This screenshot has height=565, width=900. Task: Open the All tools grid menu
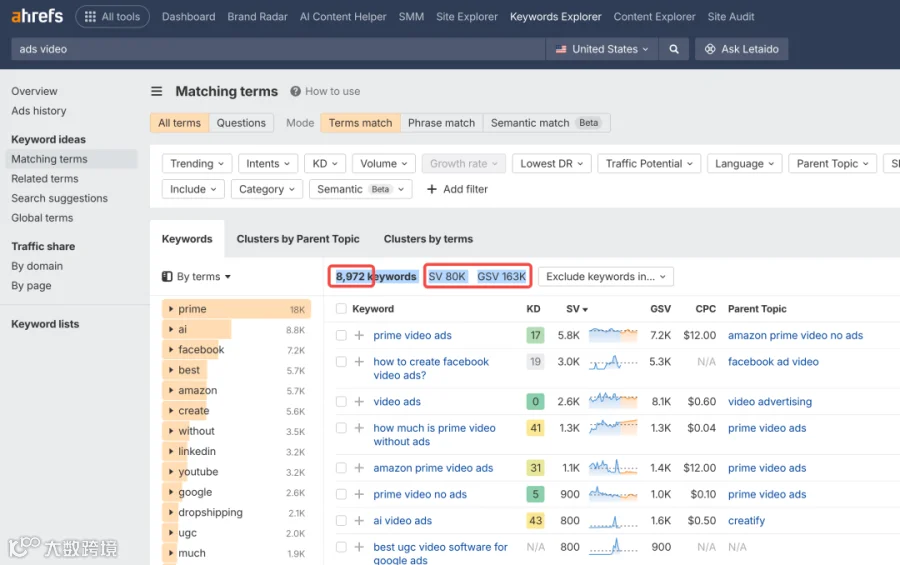pos(112,17)
